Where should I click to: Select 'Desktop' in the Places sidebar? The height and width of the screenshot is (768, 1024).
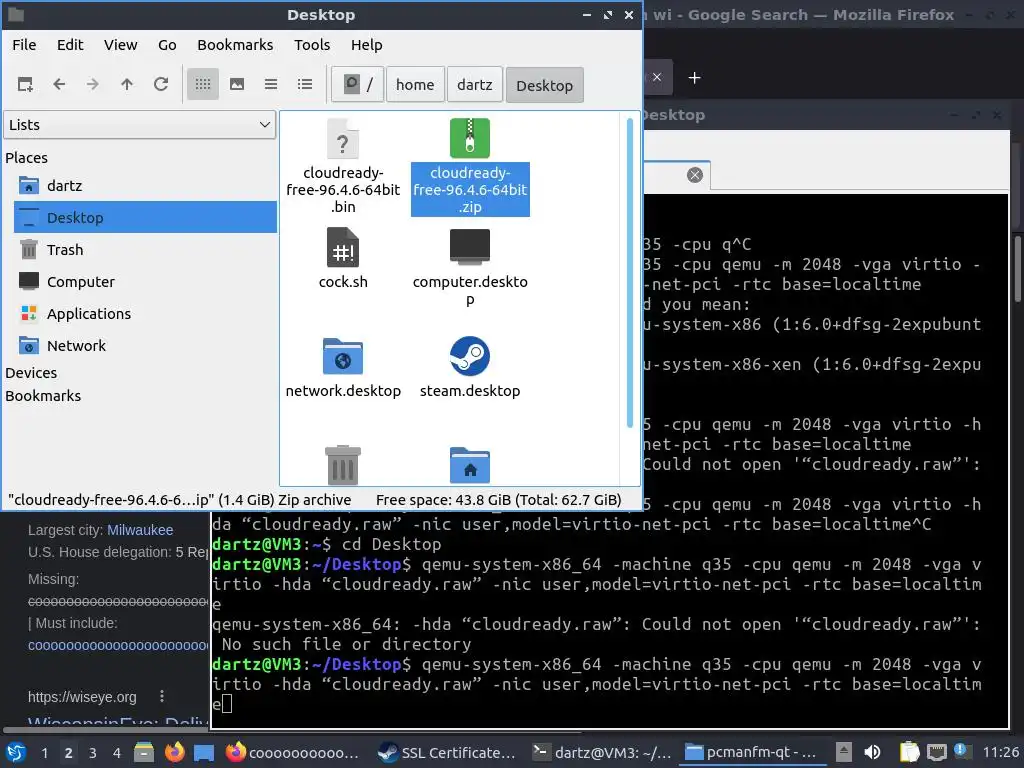coord(145,217)
